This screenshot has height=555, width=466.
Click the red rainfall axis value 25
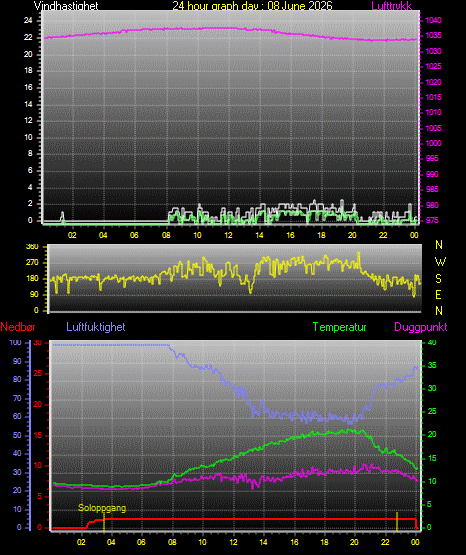pyautogui.click(x=38, y=374)
